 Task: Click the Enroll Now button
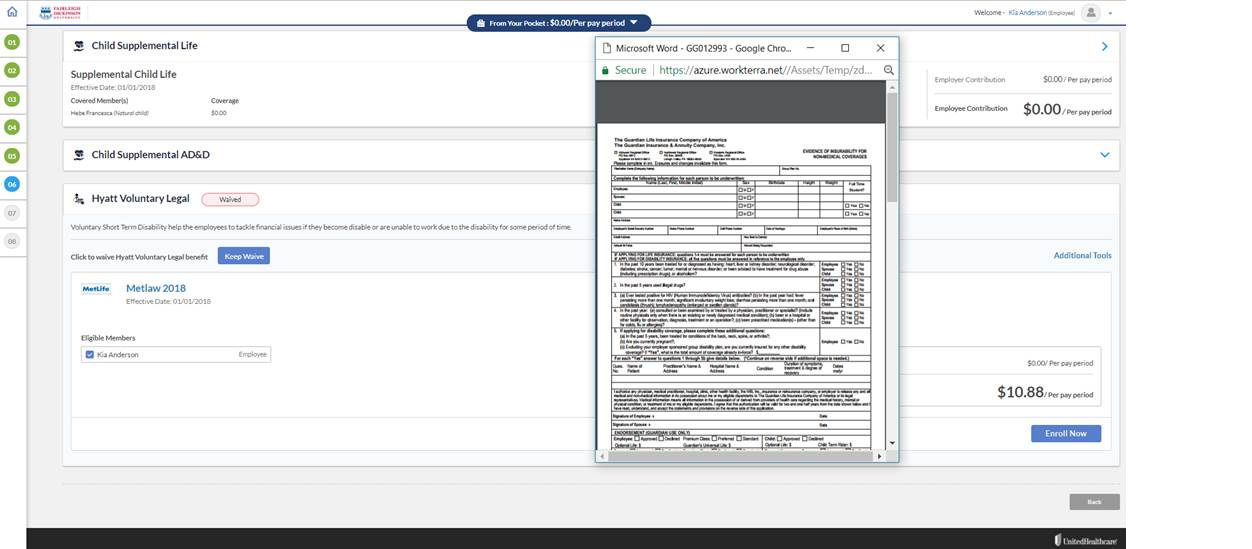[x=1065, y=433]
